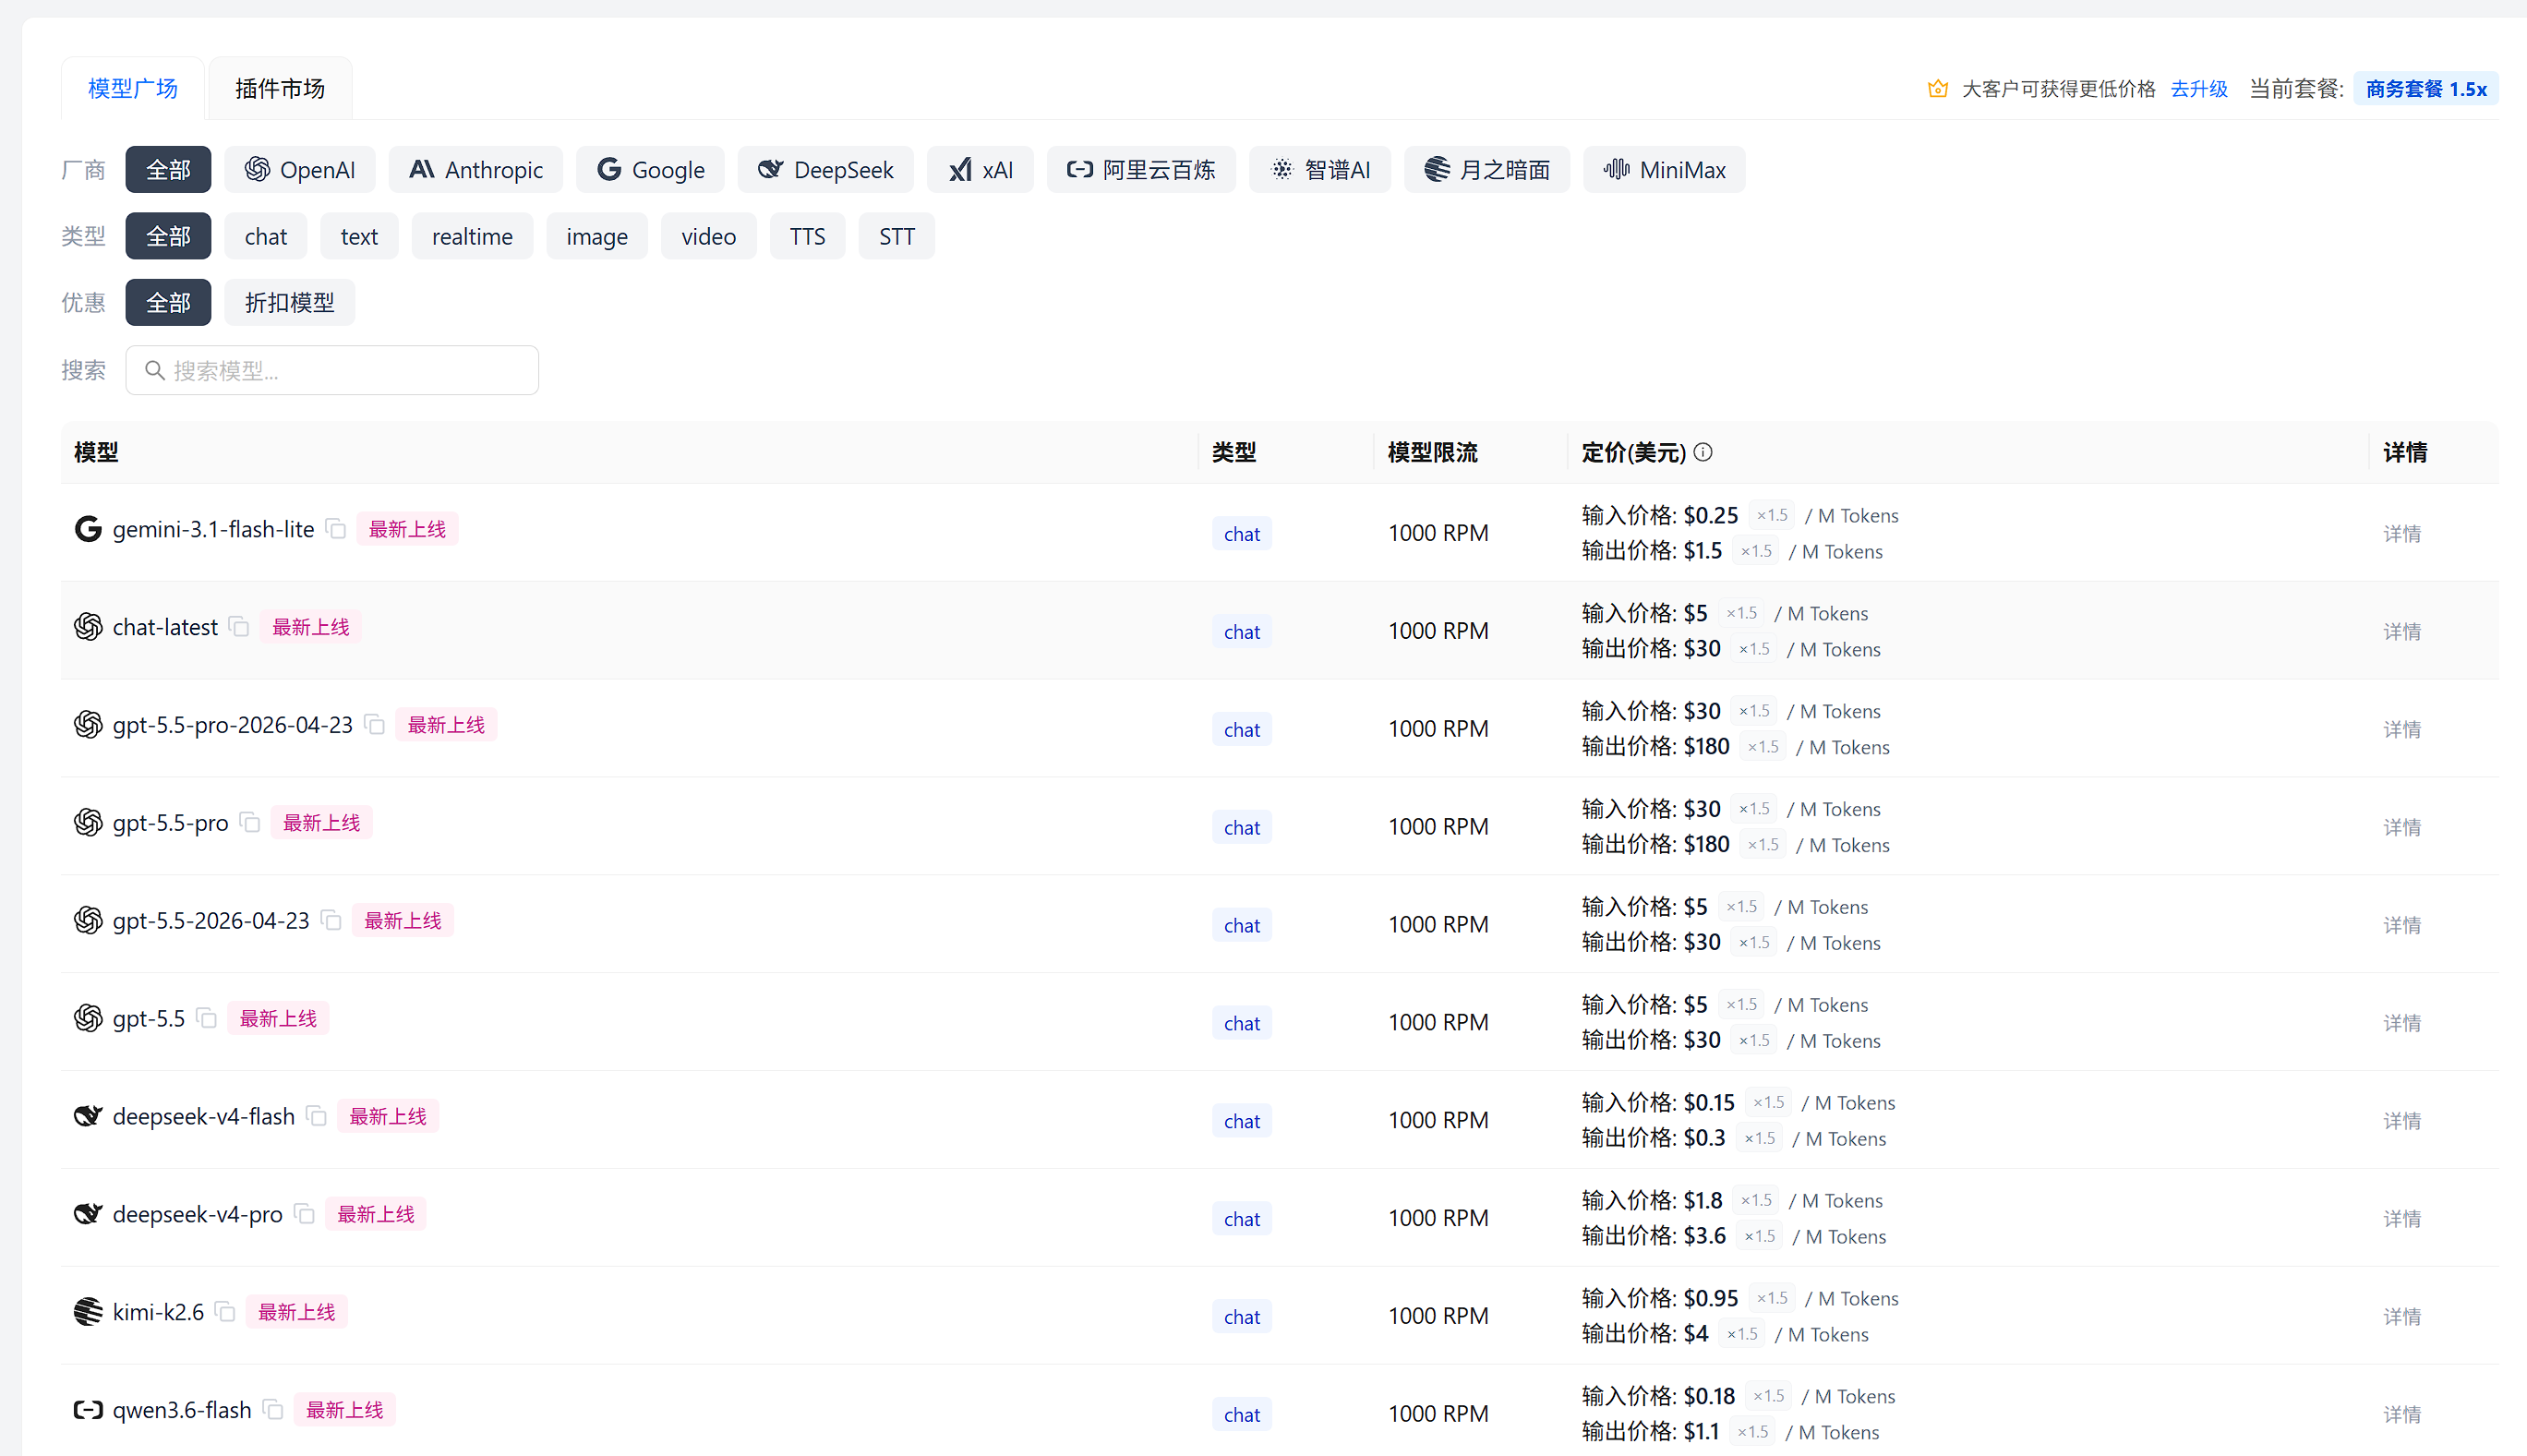
Task: Switch to the 模型广场 tab
Action: click(x=133, y=89)
